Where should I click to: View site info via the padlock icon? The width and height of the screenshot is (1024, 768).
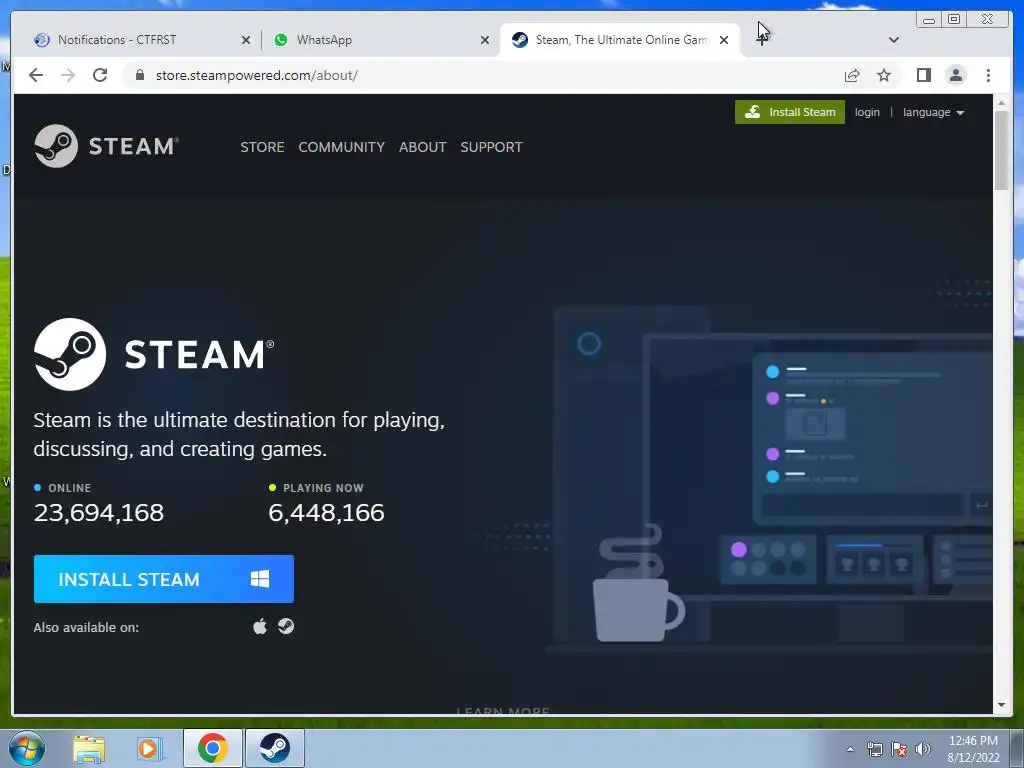(139, 75)
